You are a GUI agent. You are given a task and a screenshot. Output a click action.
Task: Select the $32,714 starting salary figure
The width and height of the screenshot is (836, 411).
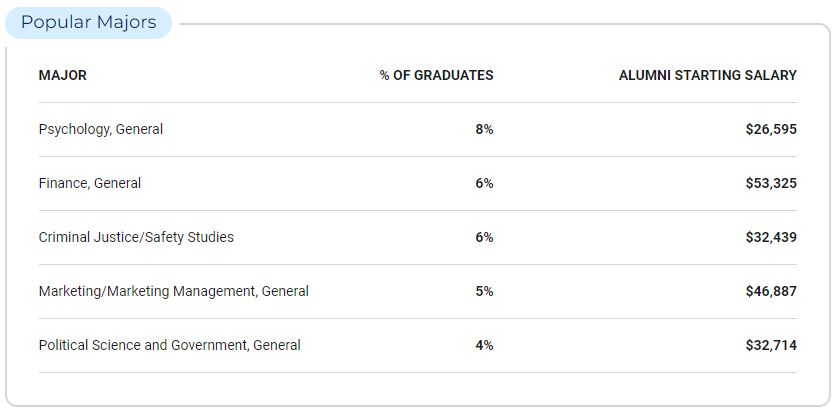pyautogui.click(x=771, y=345)
